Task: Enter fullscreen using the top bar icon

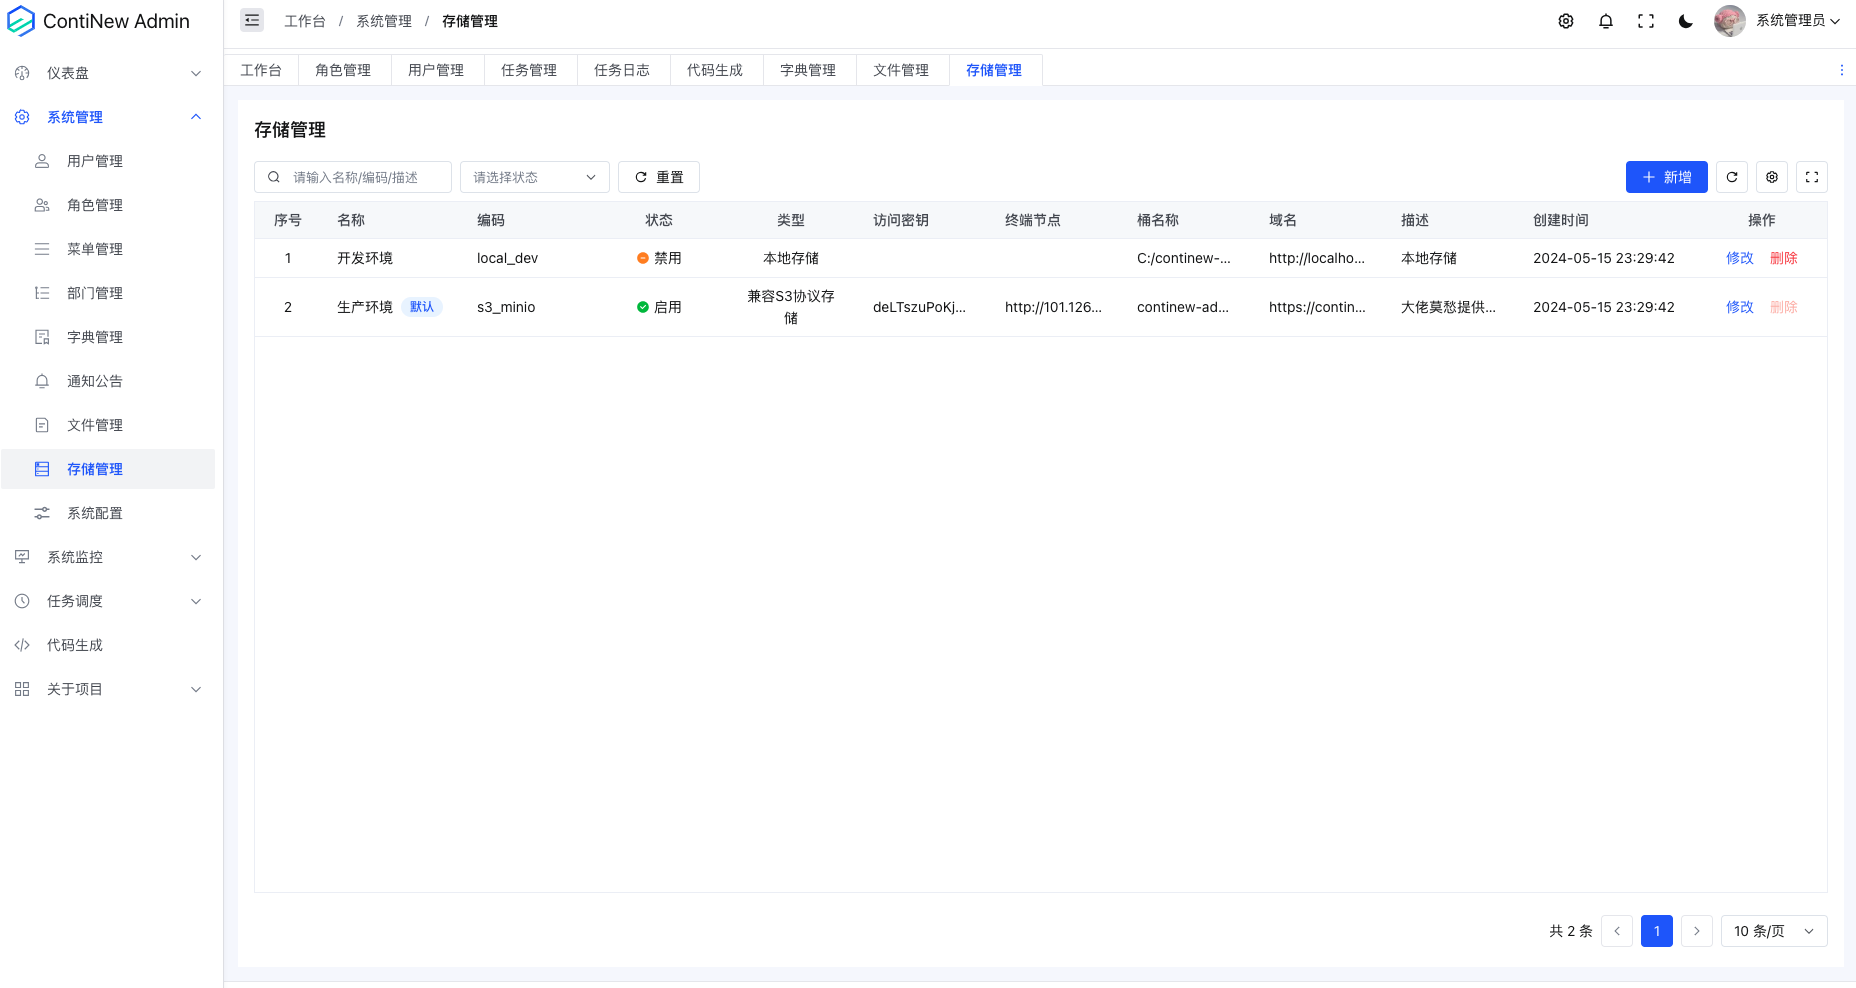Action: point(1646,20)
